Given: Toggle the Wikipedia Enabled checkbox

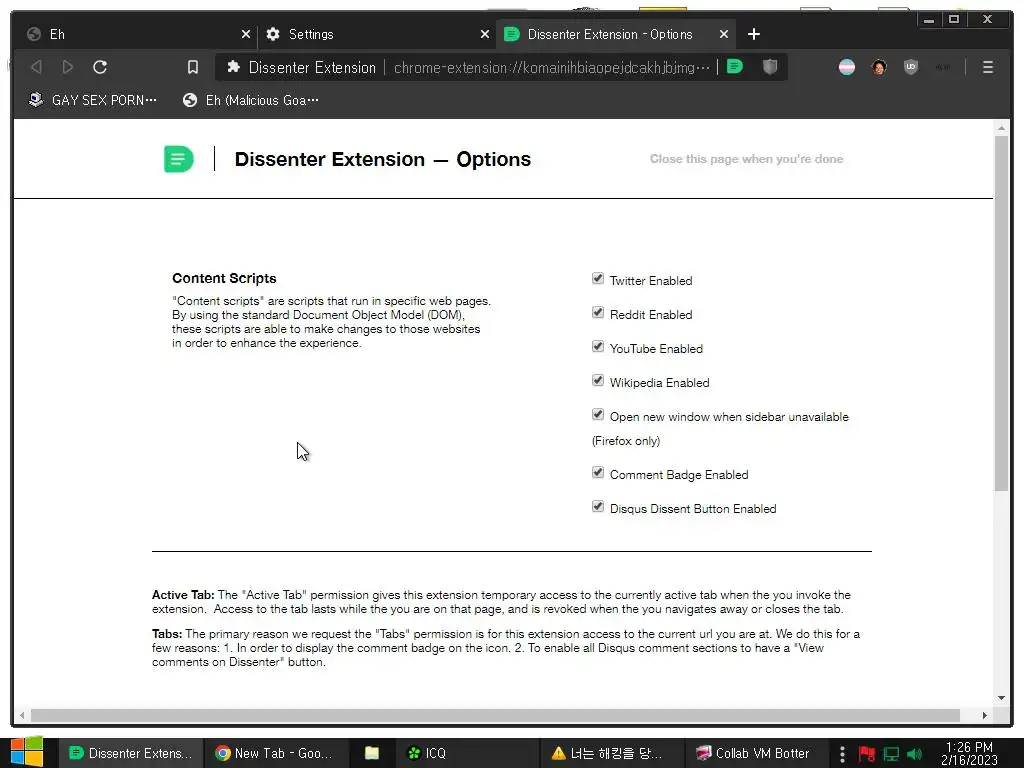Looking at the screenshot, I should pos(598,381).
